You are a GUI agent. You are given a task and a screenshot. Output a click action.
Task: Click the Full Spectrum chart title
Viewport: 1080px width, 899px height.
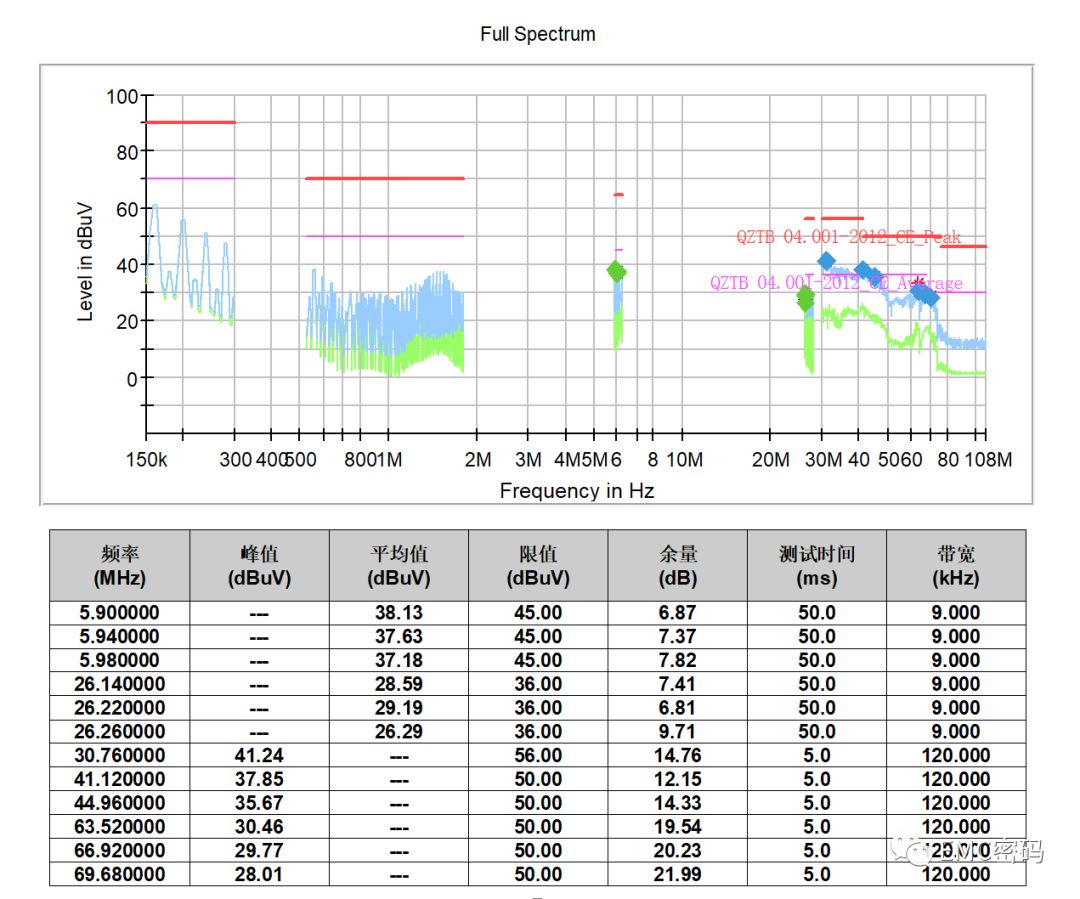(537, 34)
